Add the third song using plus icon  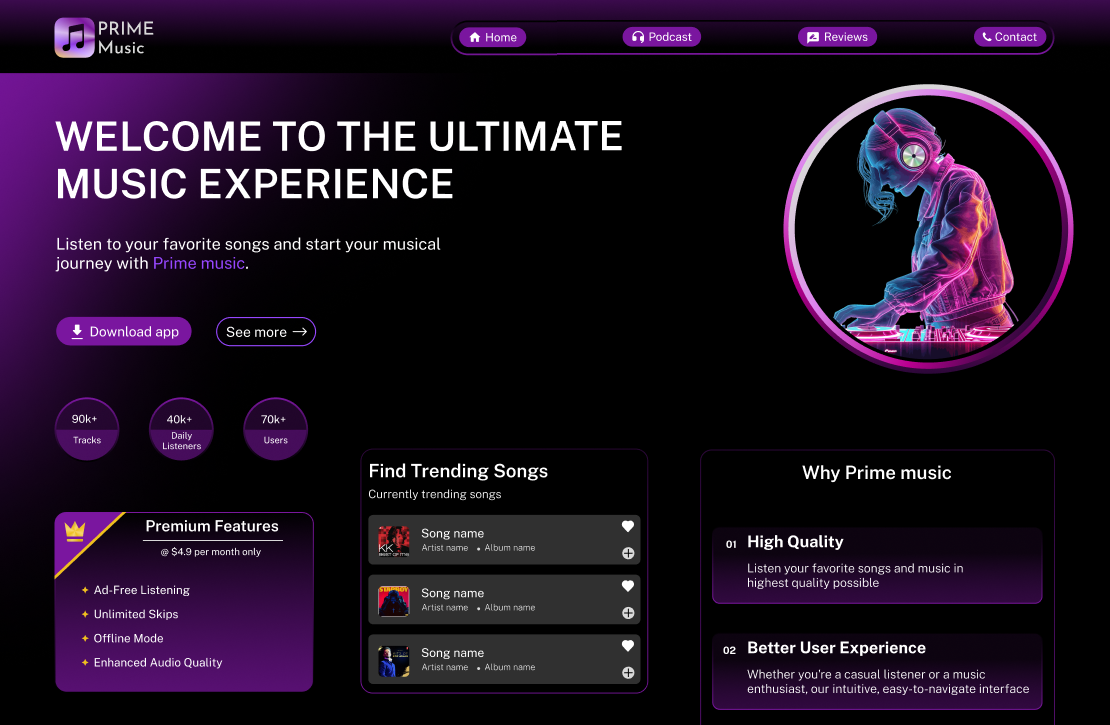pos(628,673)
